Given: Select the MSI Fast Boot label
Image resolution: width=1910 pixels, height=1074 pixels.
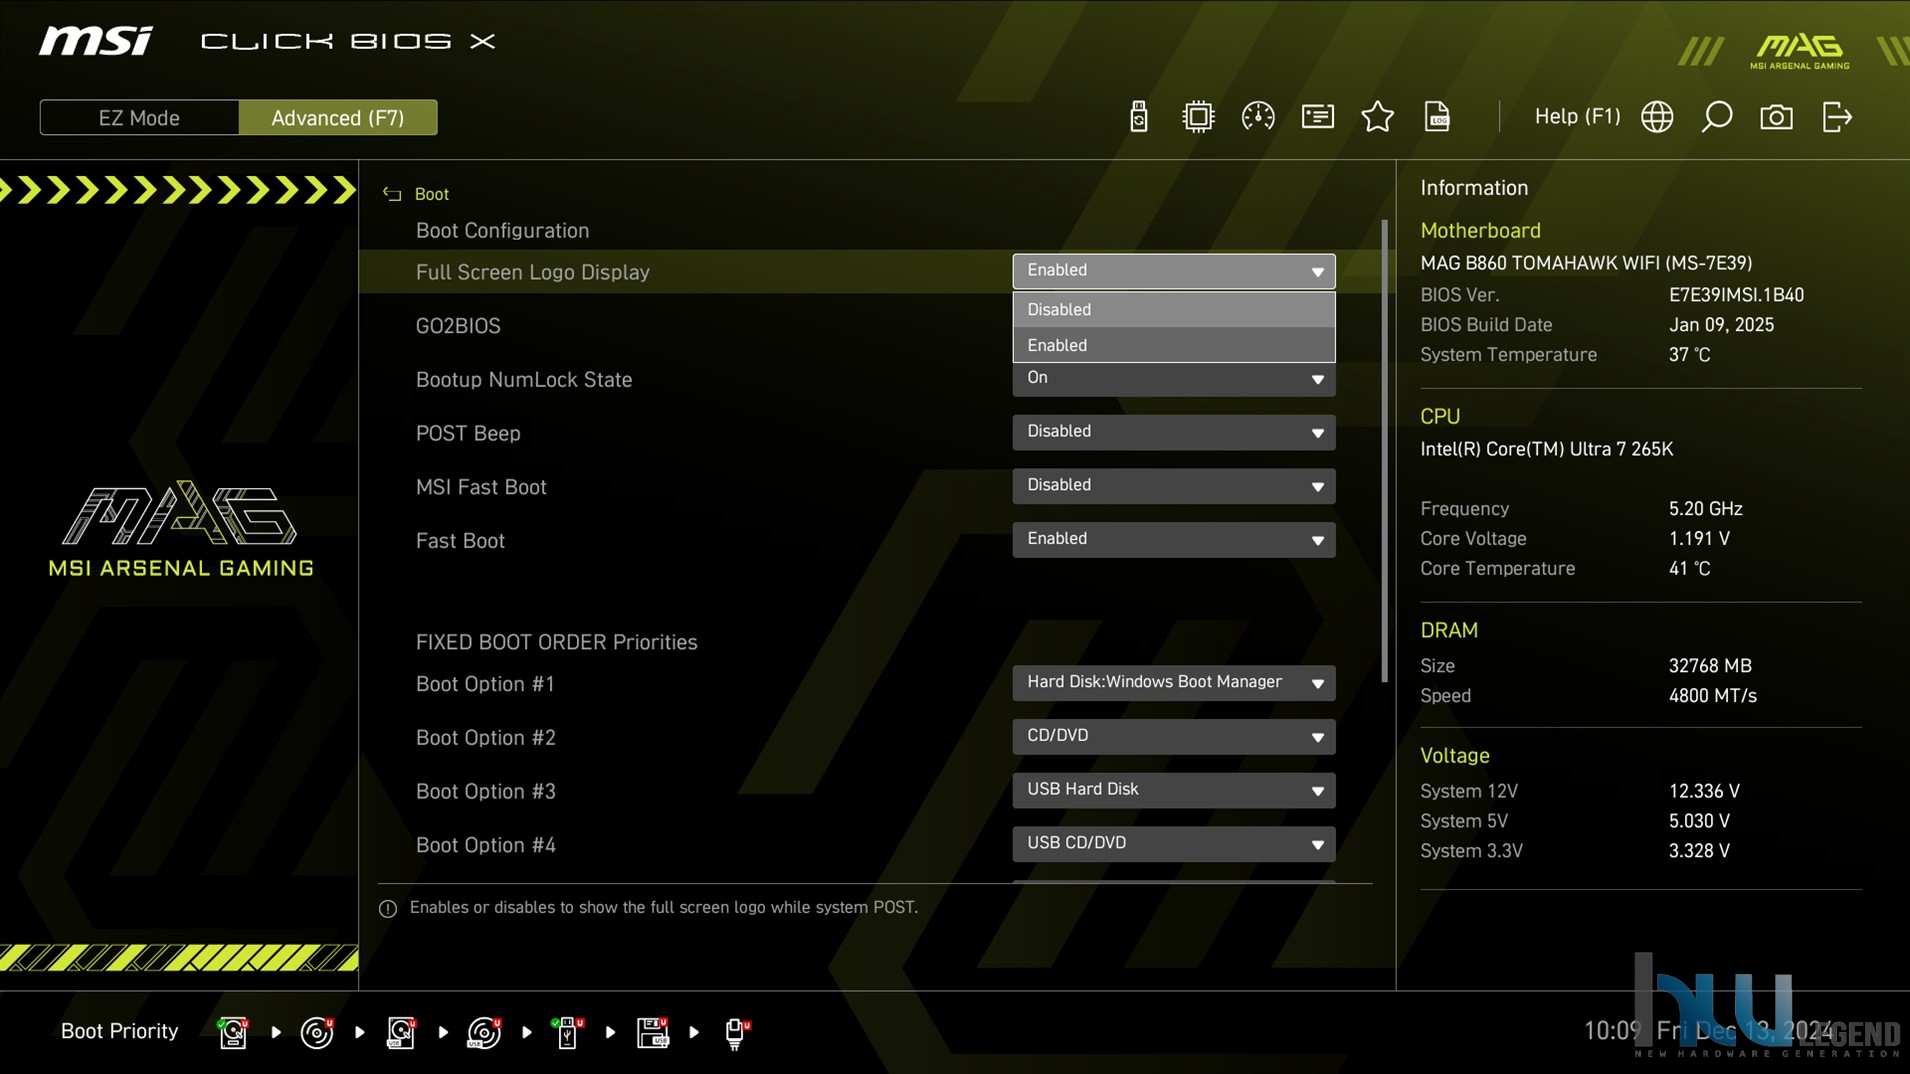Looking at the screenshot, I should point(481,487).
